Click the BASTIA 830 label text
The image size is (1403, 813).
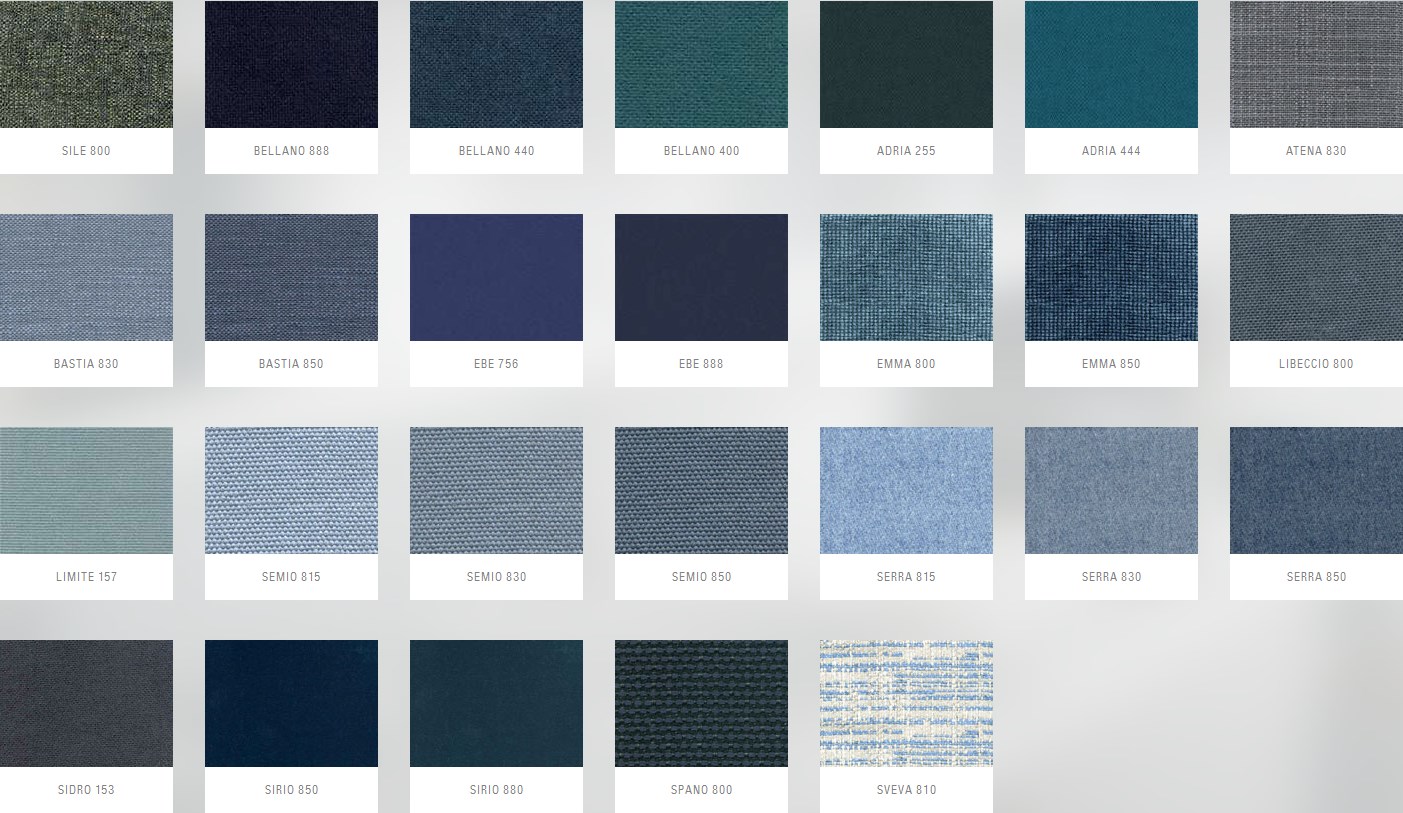(x=86, y=364)
